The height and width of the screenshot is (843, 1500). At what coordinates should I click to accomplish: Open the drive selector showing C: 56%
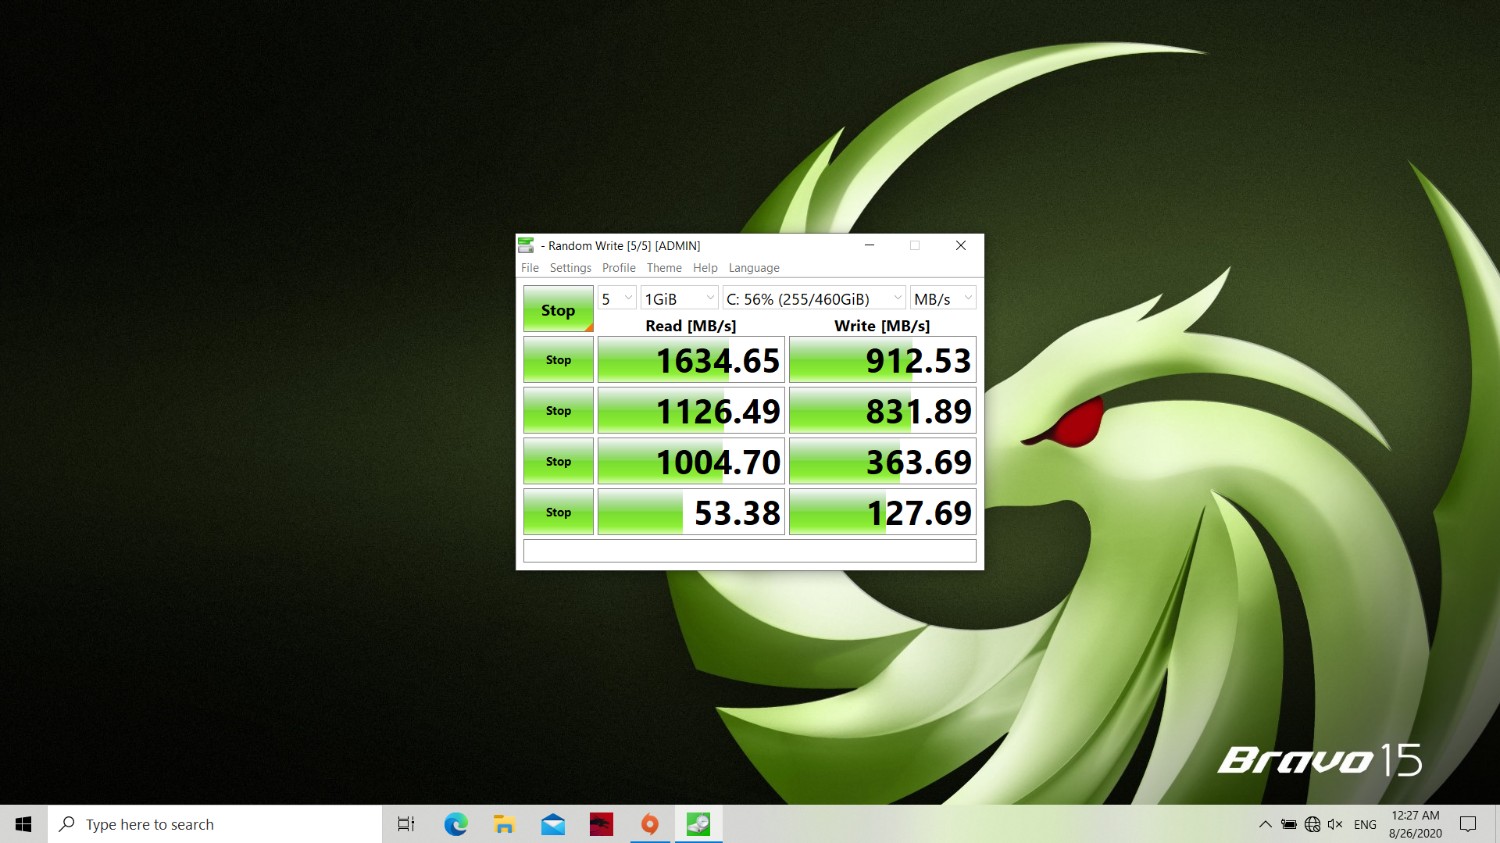click(x=814, y=298)
